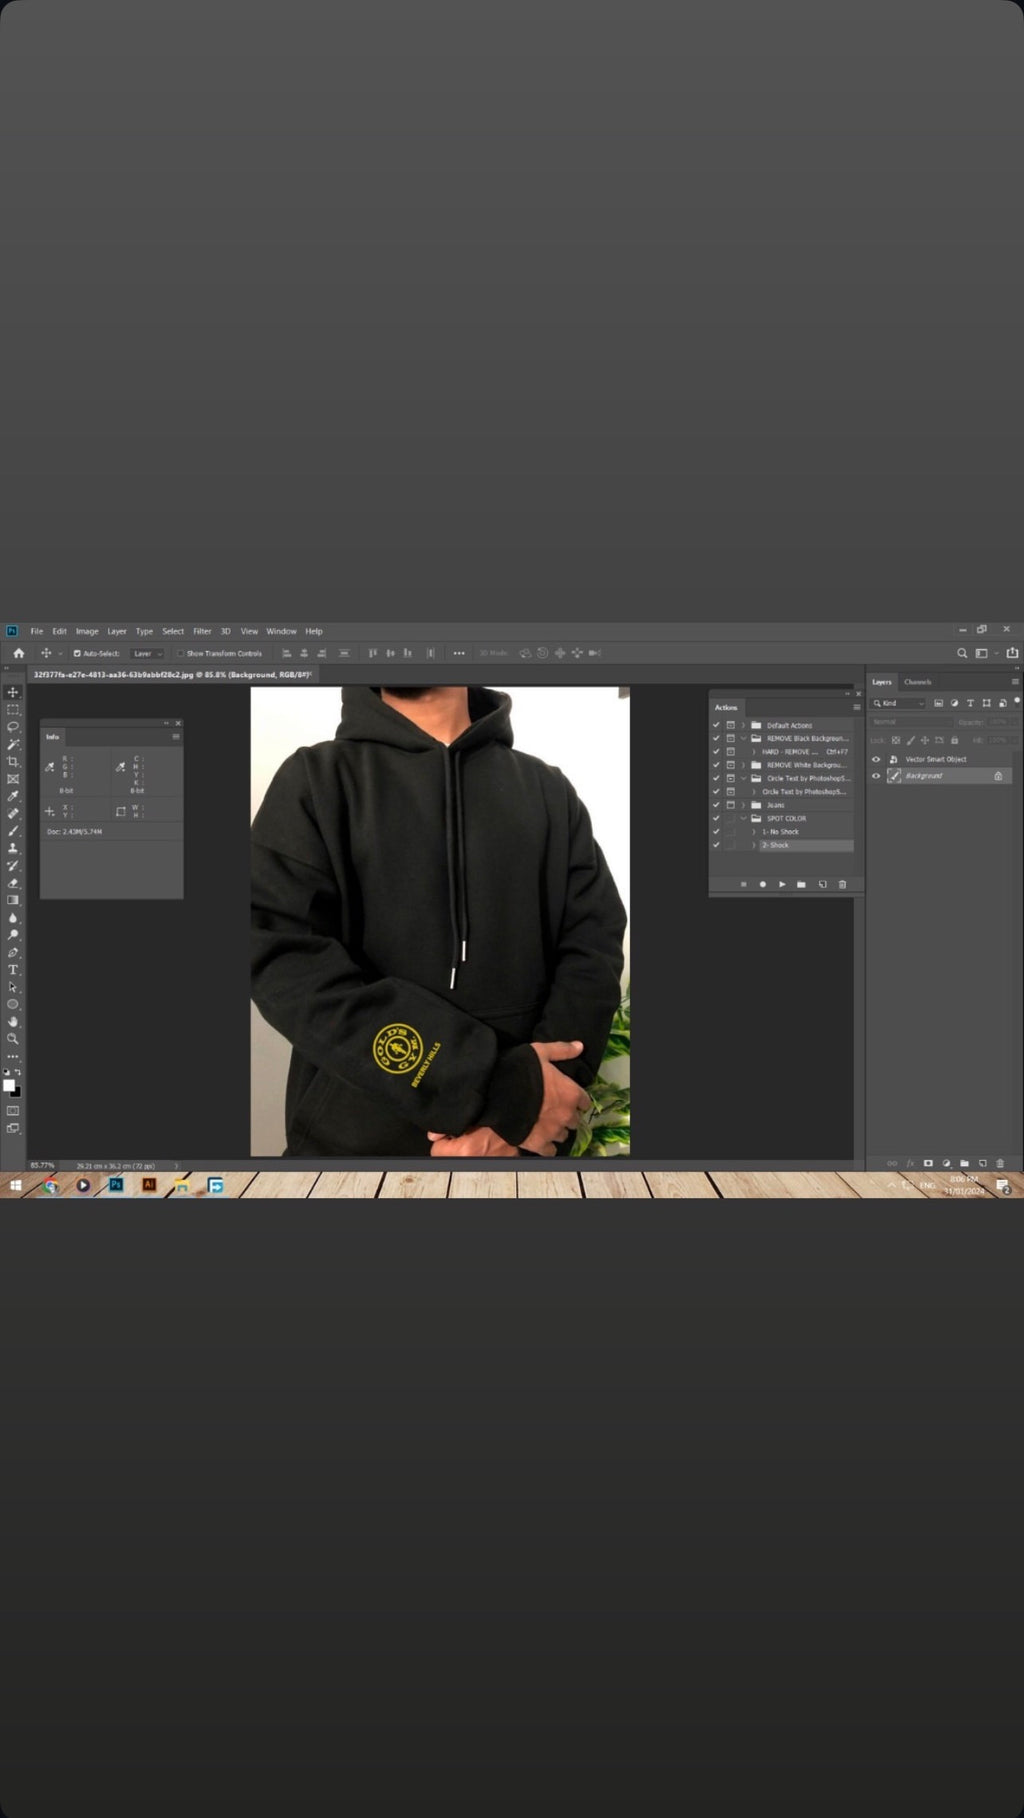Image resolution: width=1024 pixels, height=1818 pixels.
Task: Expand the 1- No Shock action
Action: click(754, 832)
